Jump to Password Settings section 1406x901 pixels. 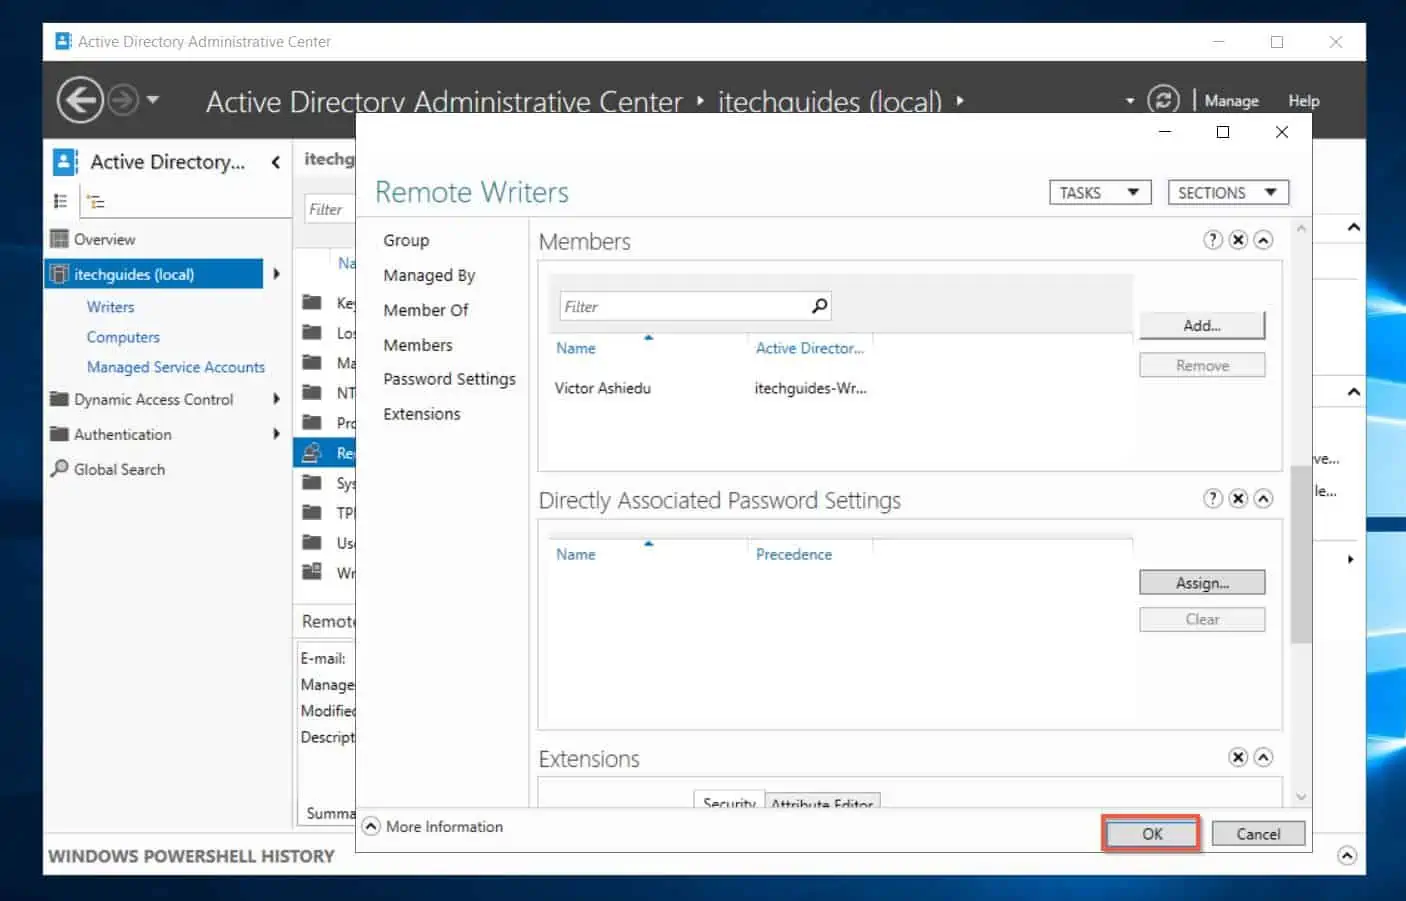[449, 379]
